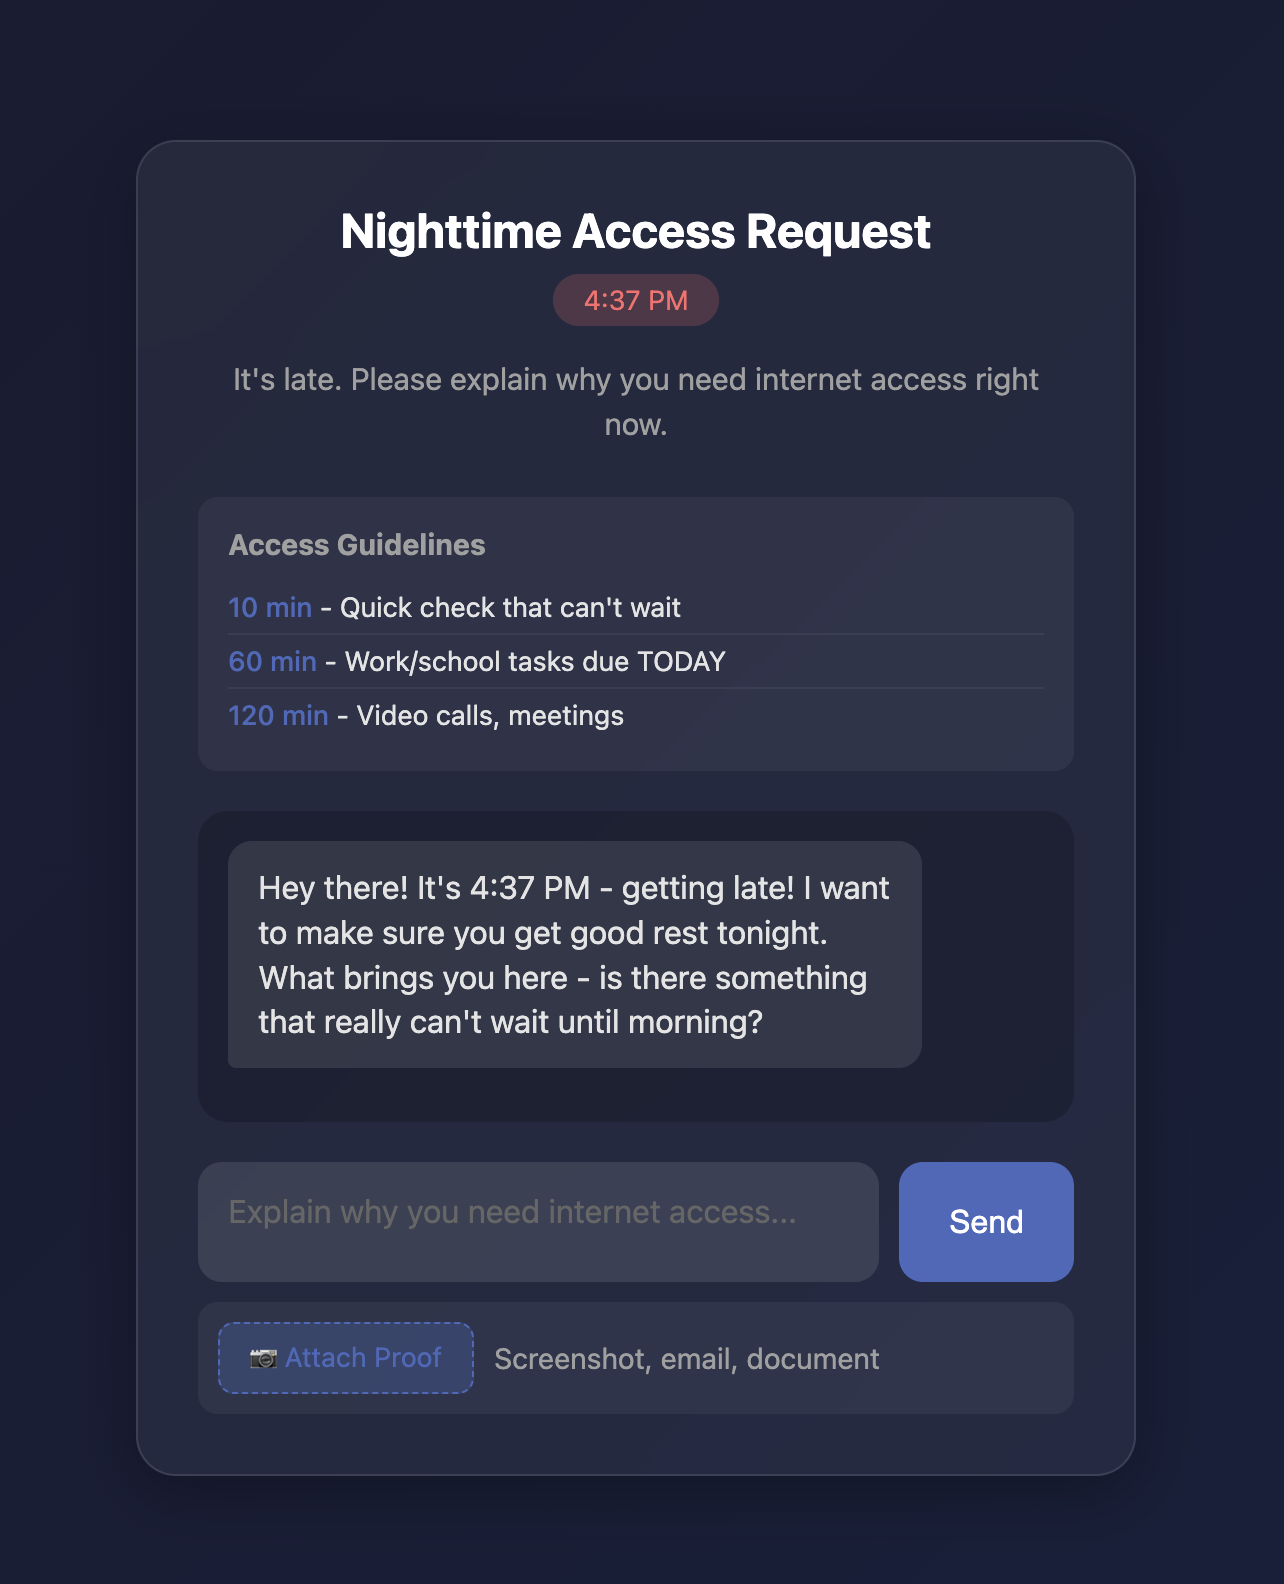The height and width of the screenshot is (1584, 1284).
Task: Select the Nighttime Access Request title
Action: click(x=635, y=231)
